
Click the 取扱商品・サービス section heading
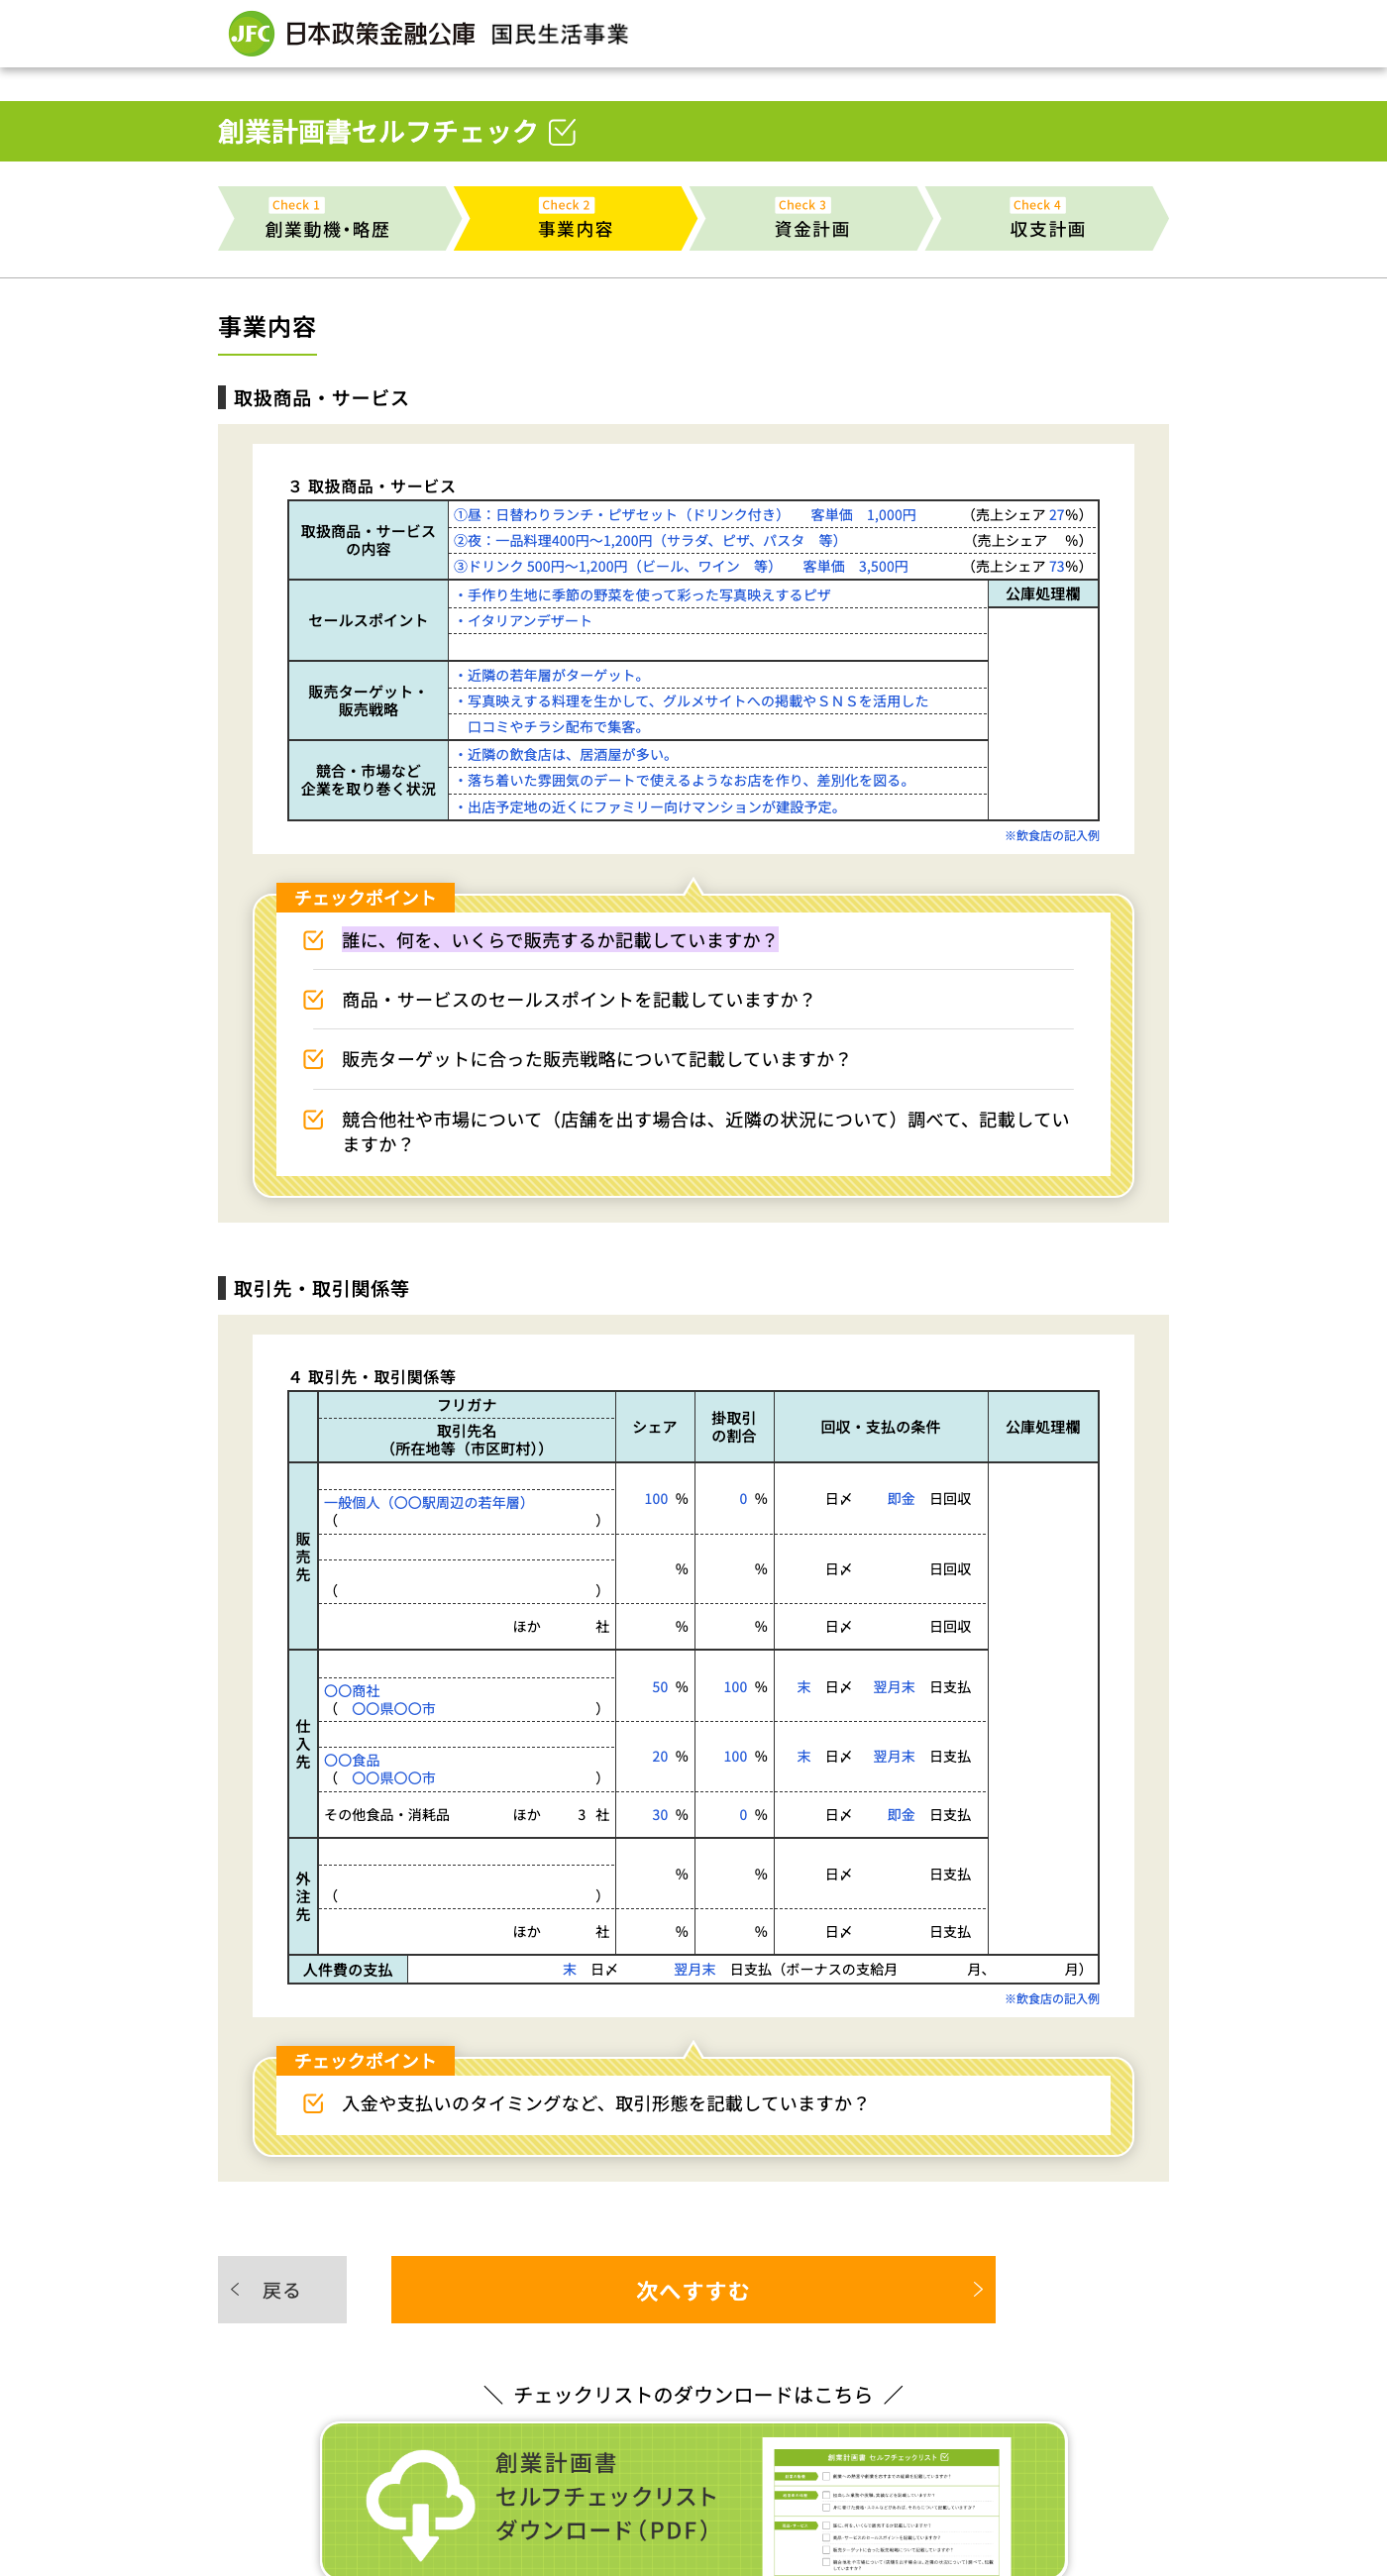pos(321,398)
